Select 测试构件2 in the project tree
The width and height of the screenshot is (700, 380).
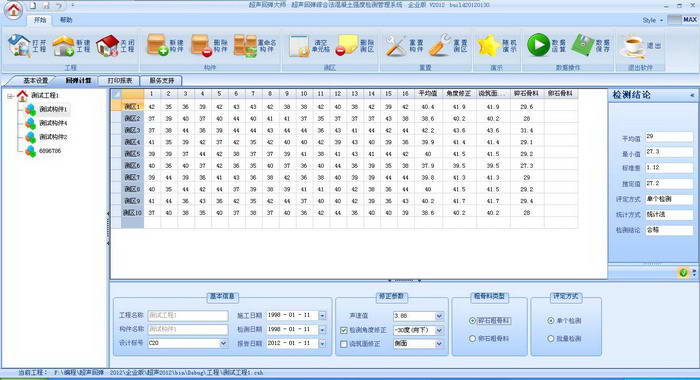pyautogui.click(x=53, y=137)
